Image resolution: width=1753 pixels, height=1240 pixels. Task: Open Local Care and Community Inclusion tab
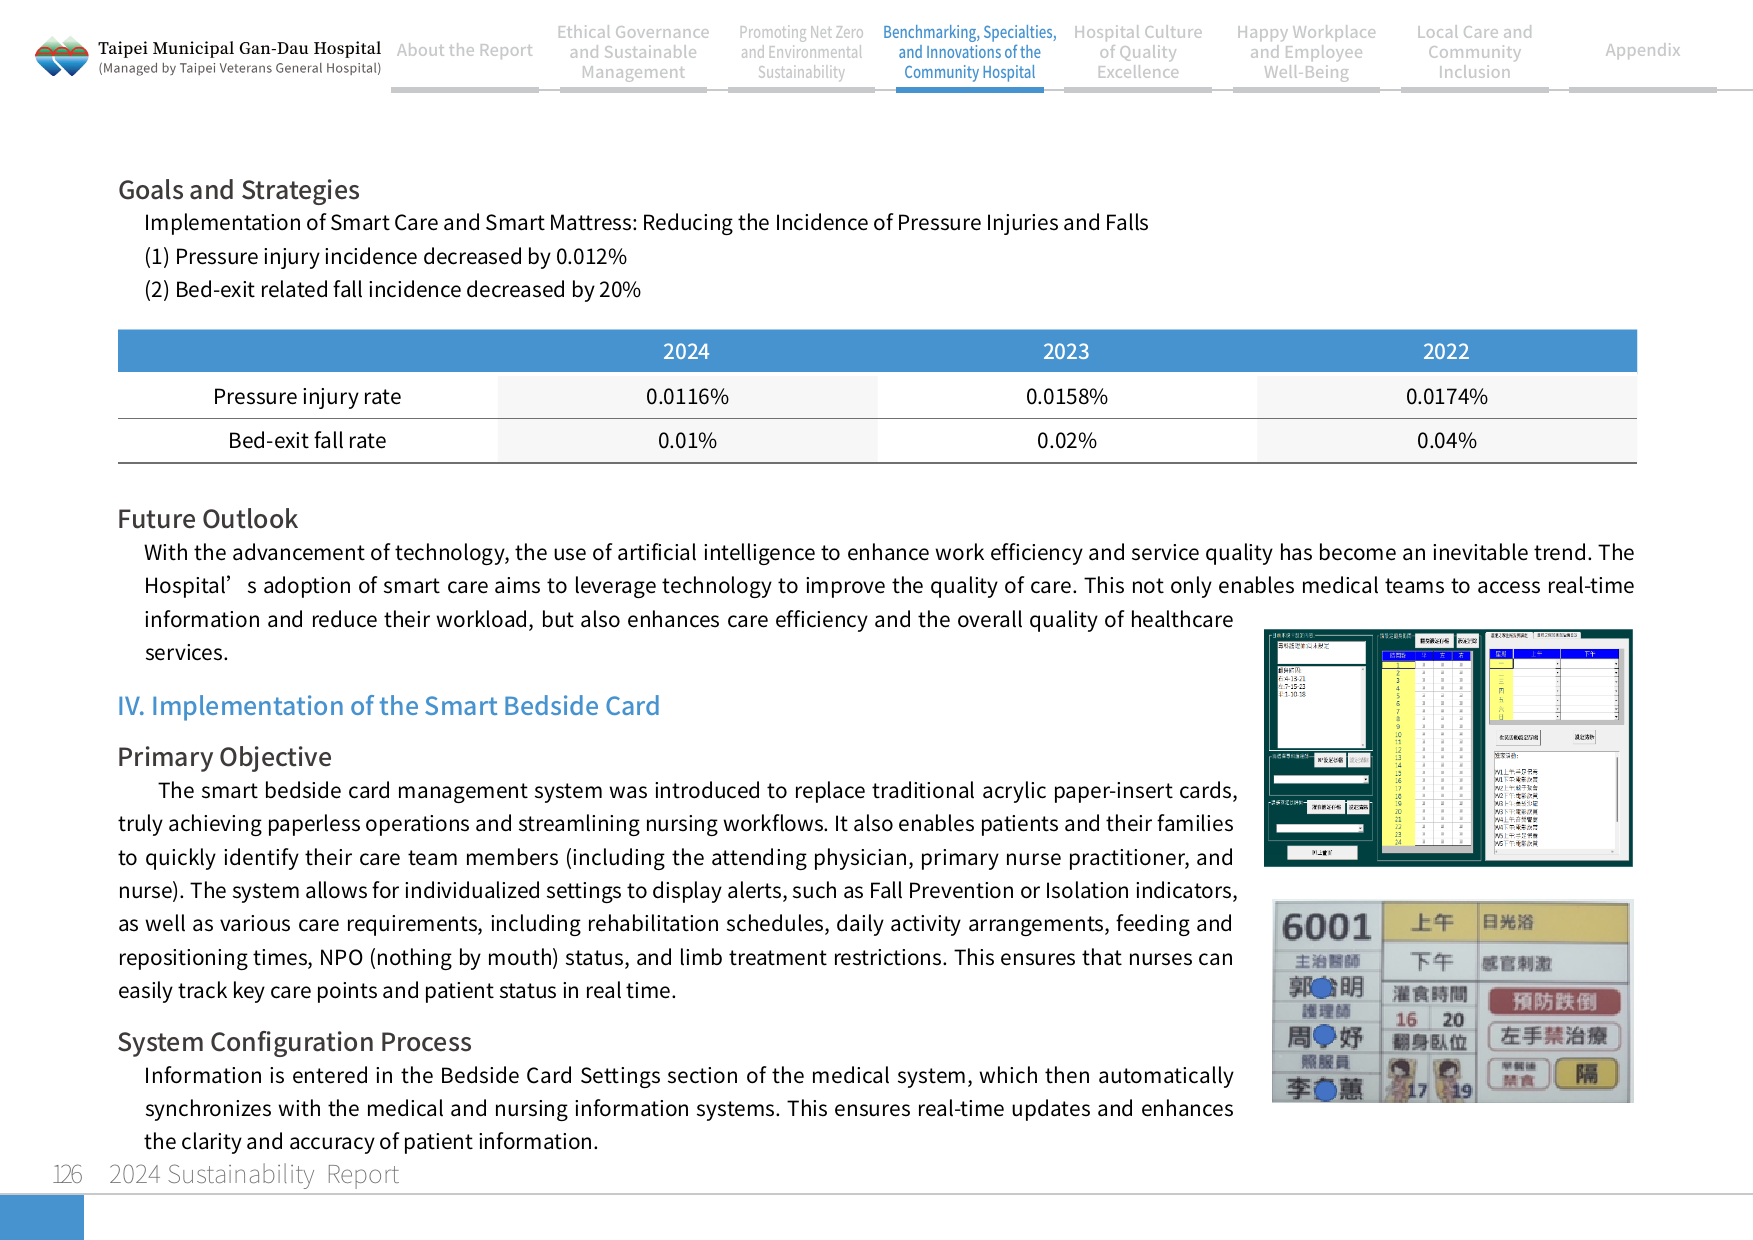1474,52
